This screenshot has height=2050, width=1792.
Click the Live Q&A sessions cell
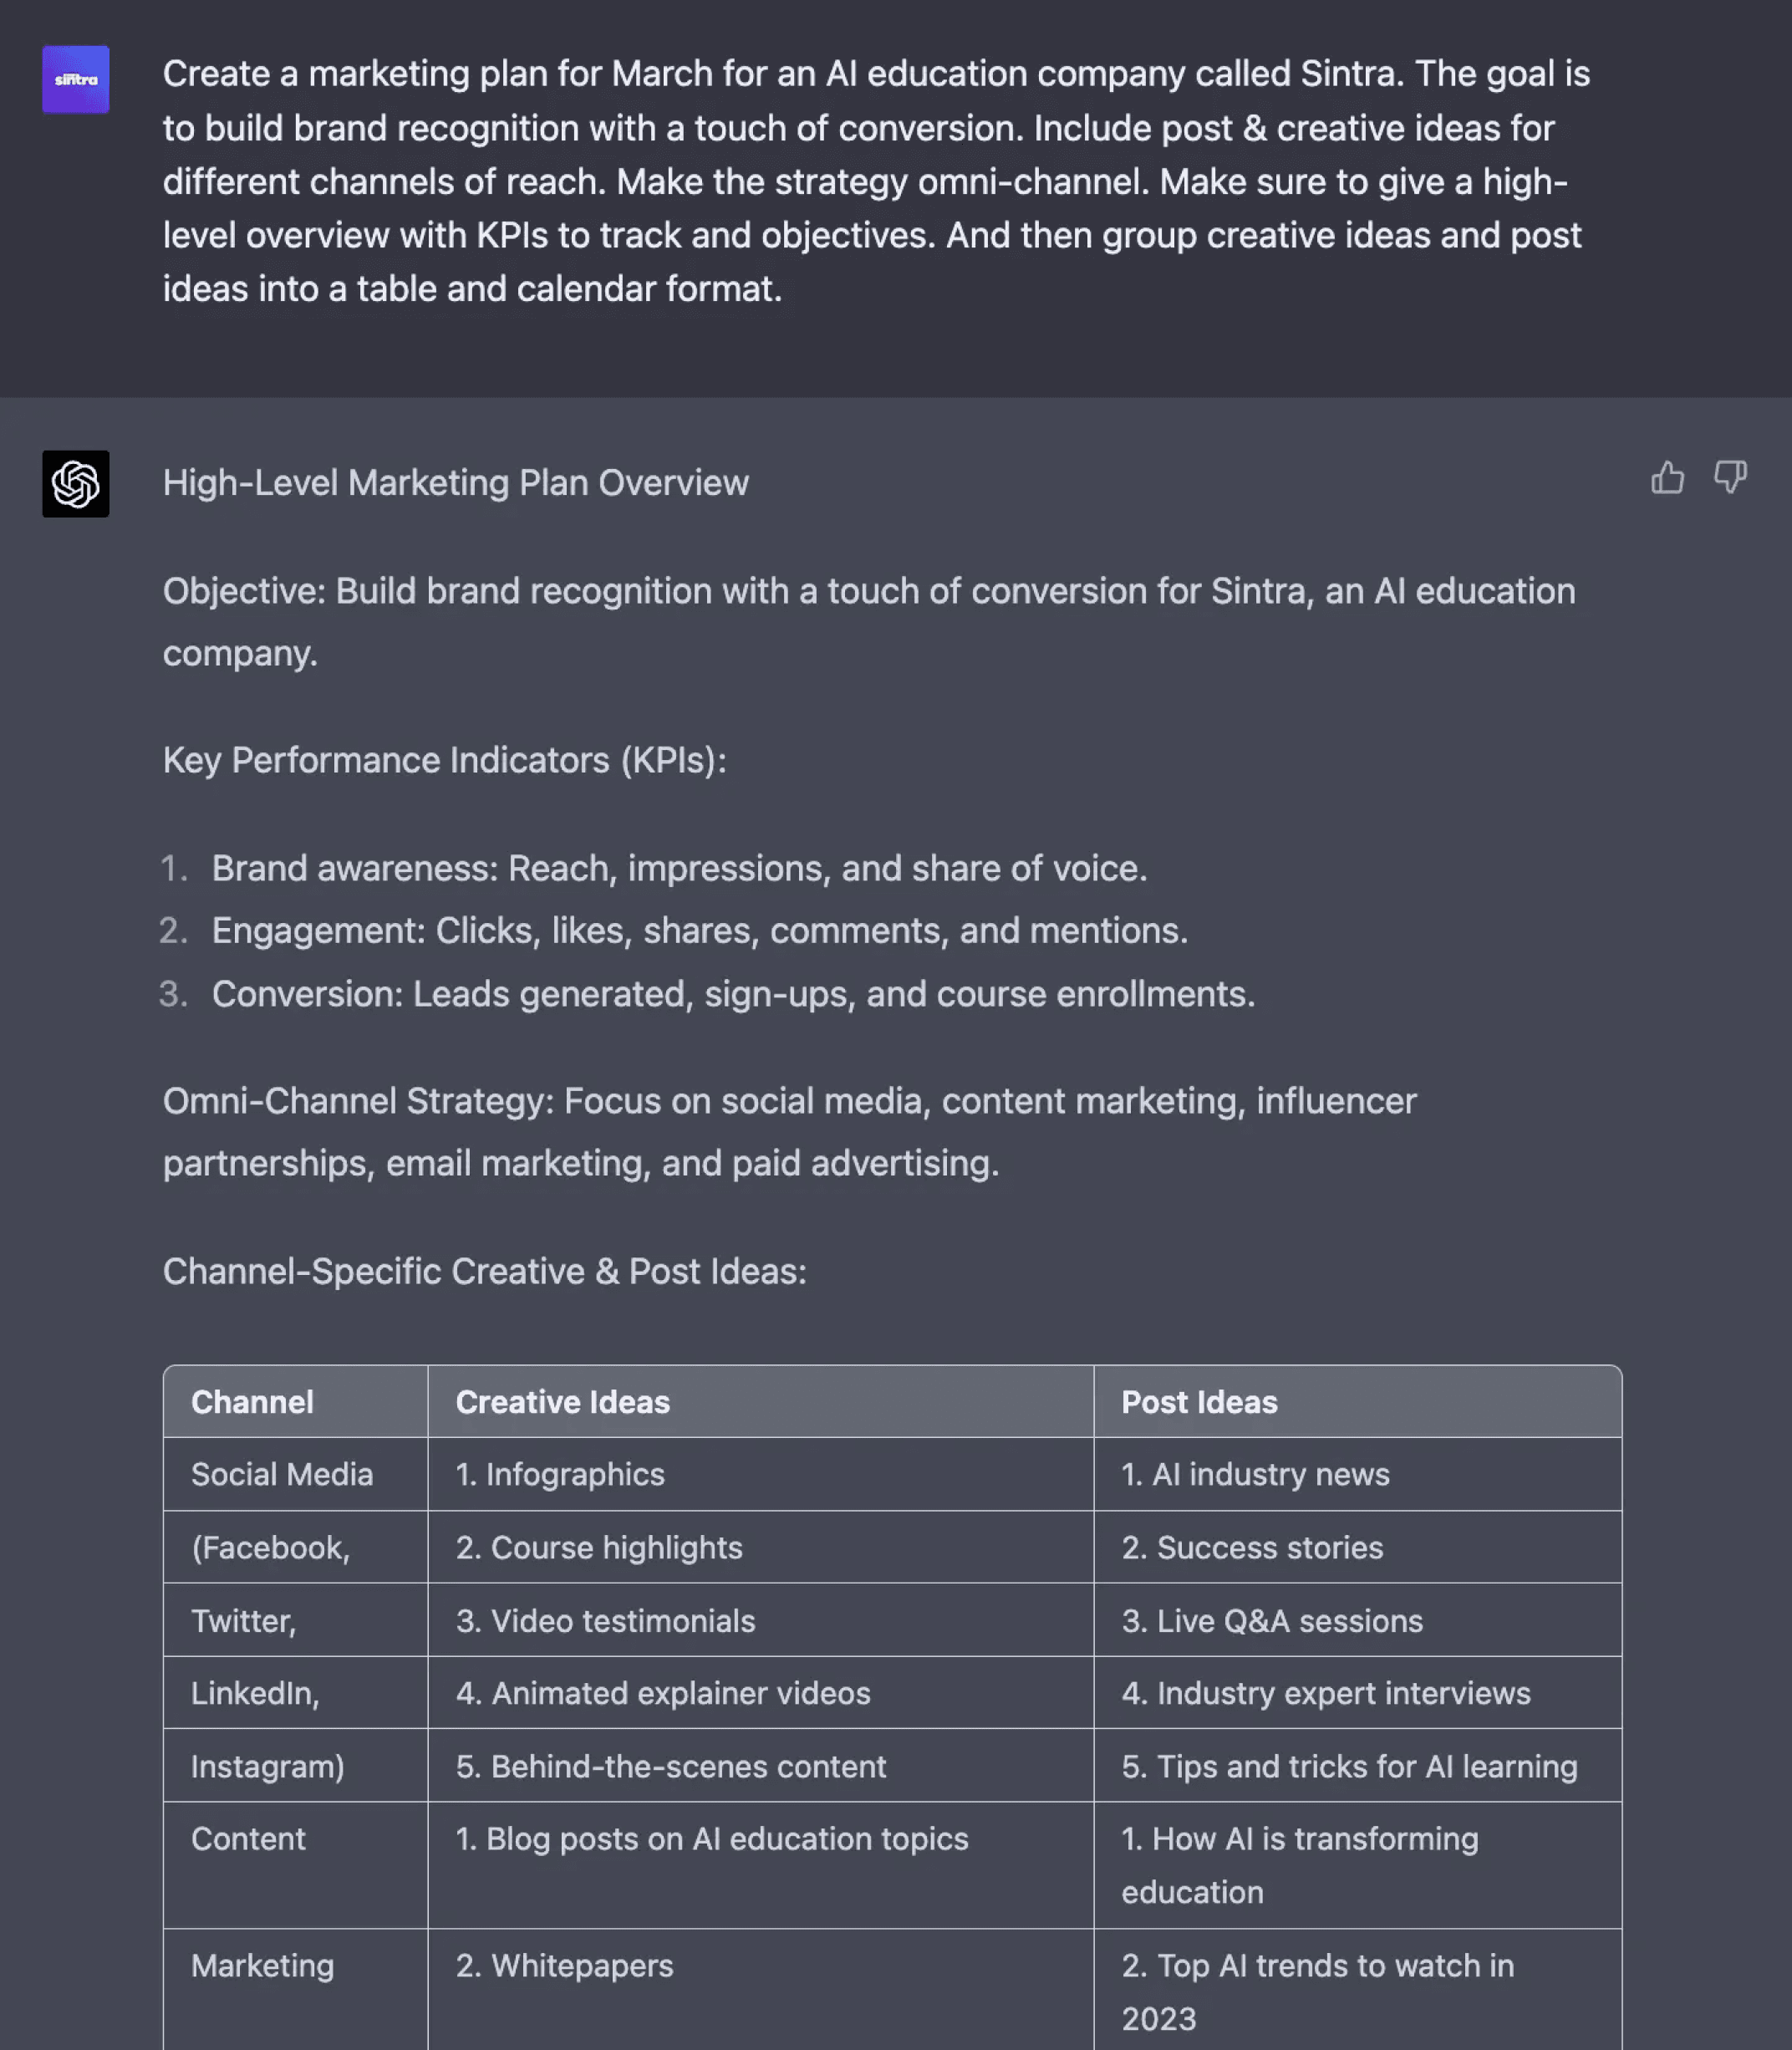pyautogui.click(x=1358, y=1620)
